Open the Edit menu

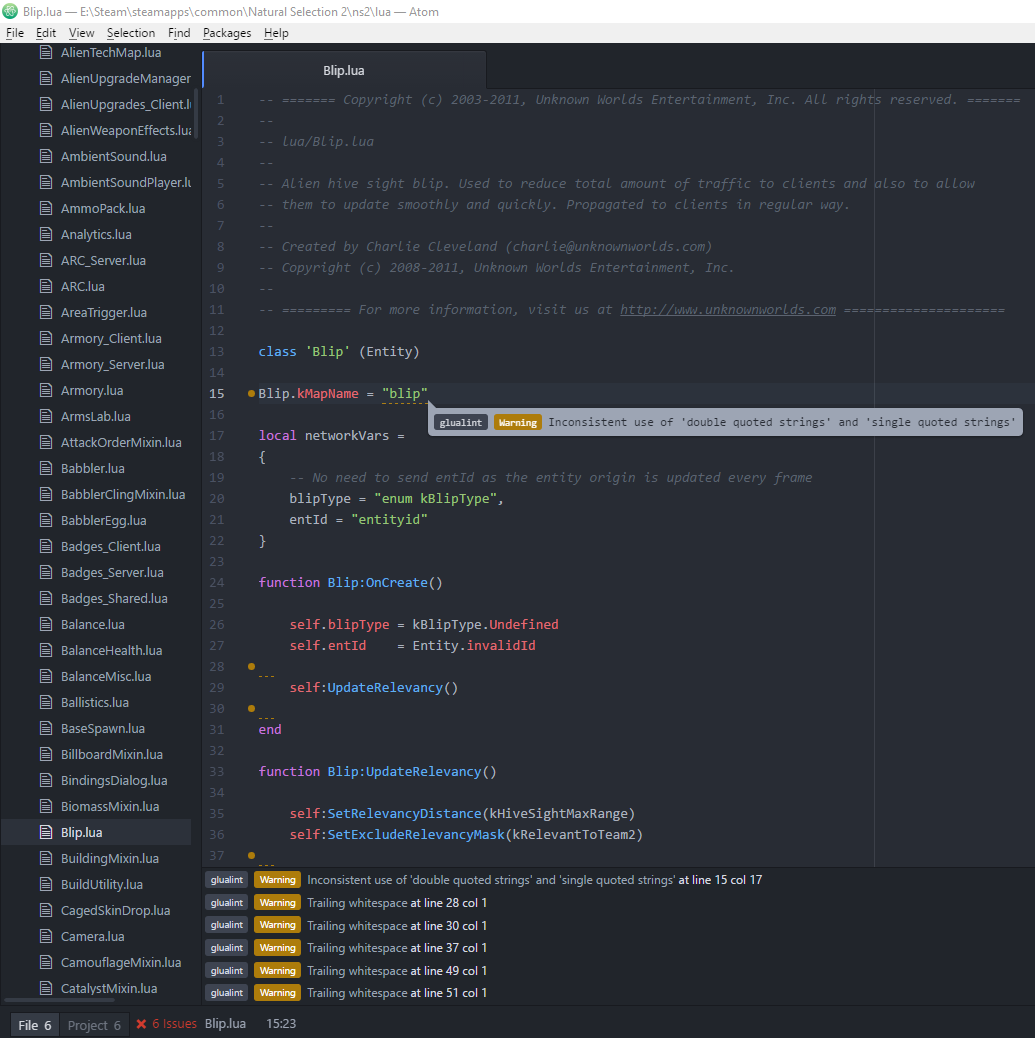tap(46, 33)
